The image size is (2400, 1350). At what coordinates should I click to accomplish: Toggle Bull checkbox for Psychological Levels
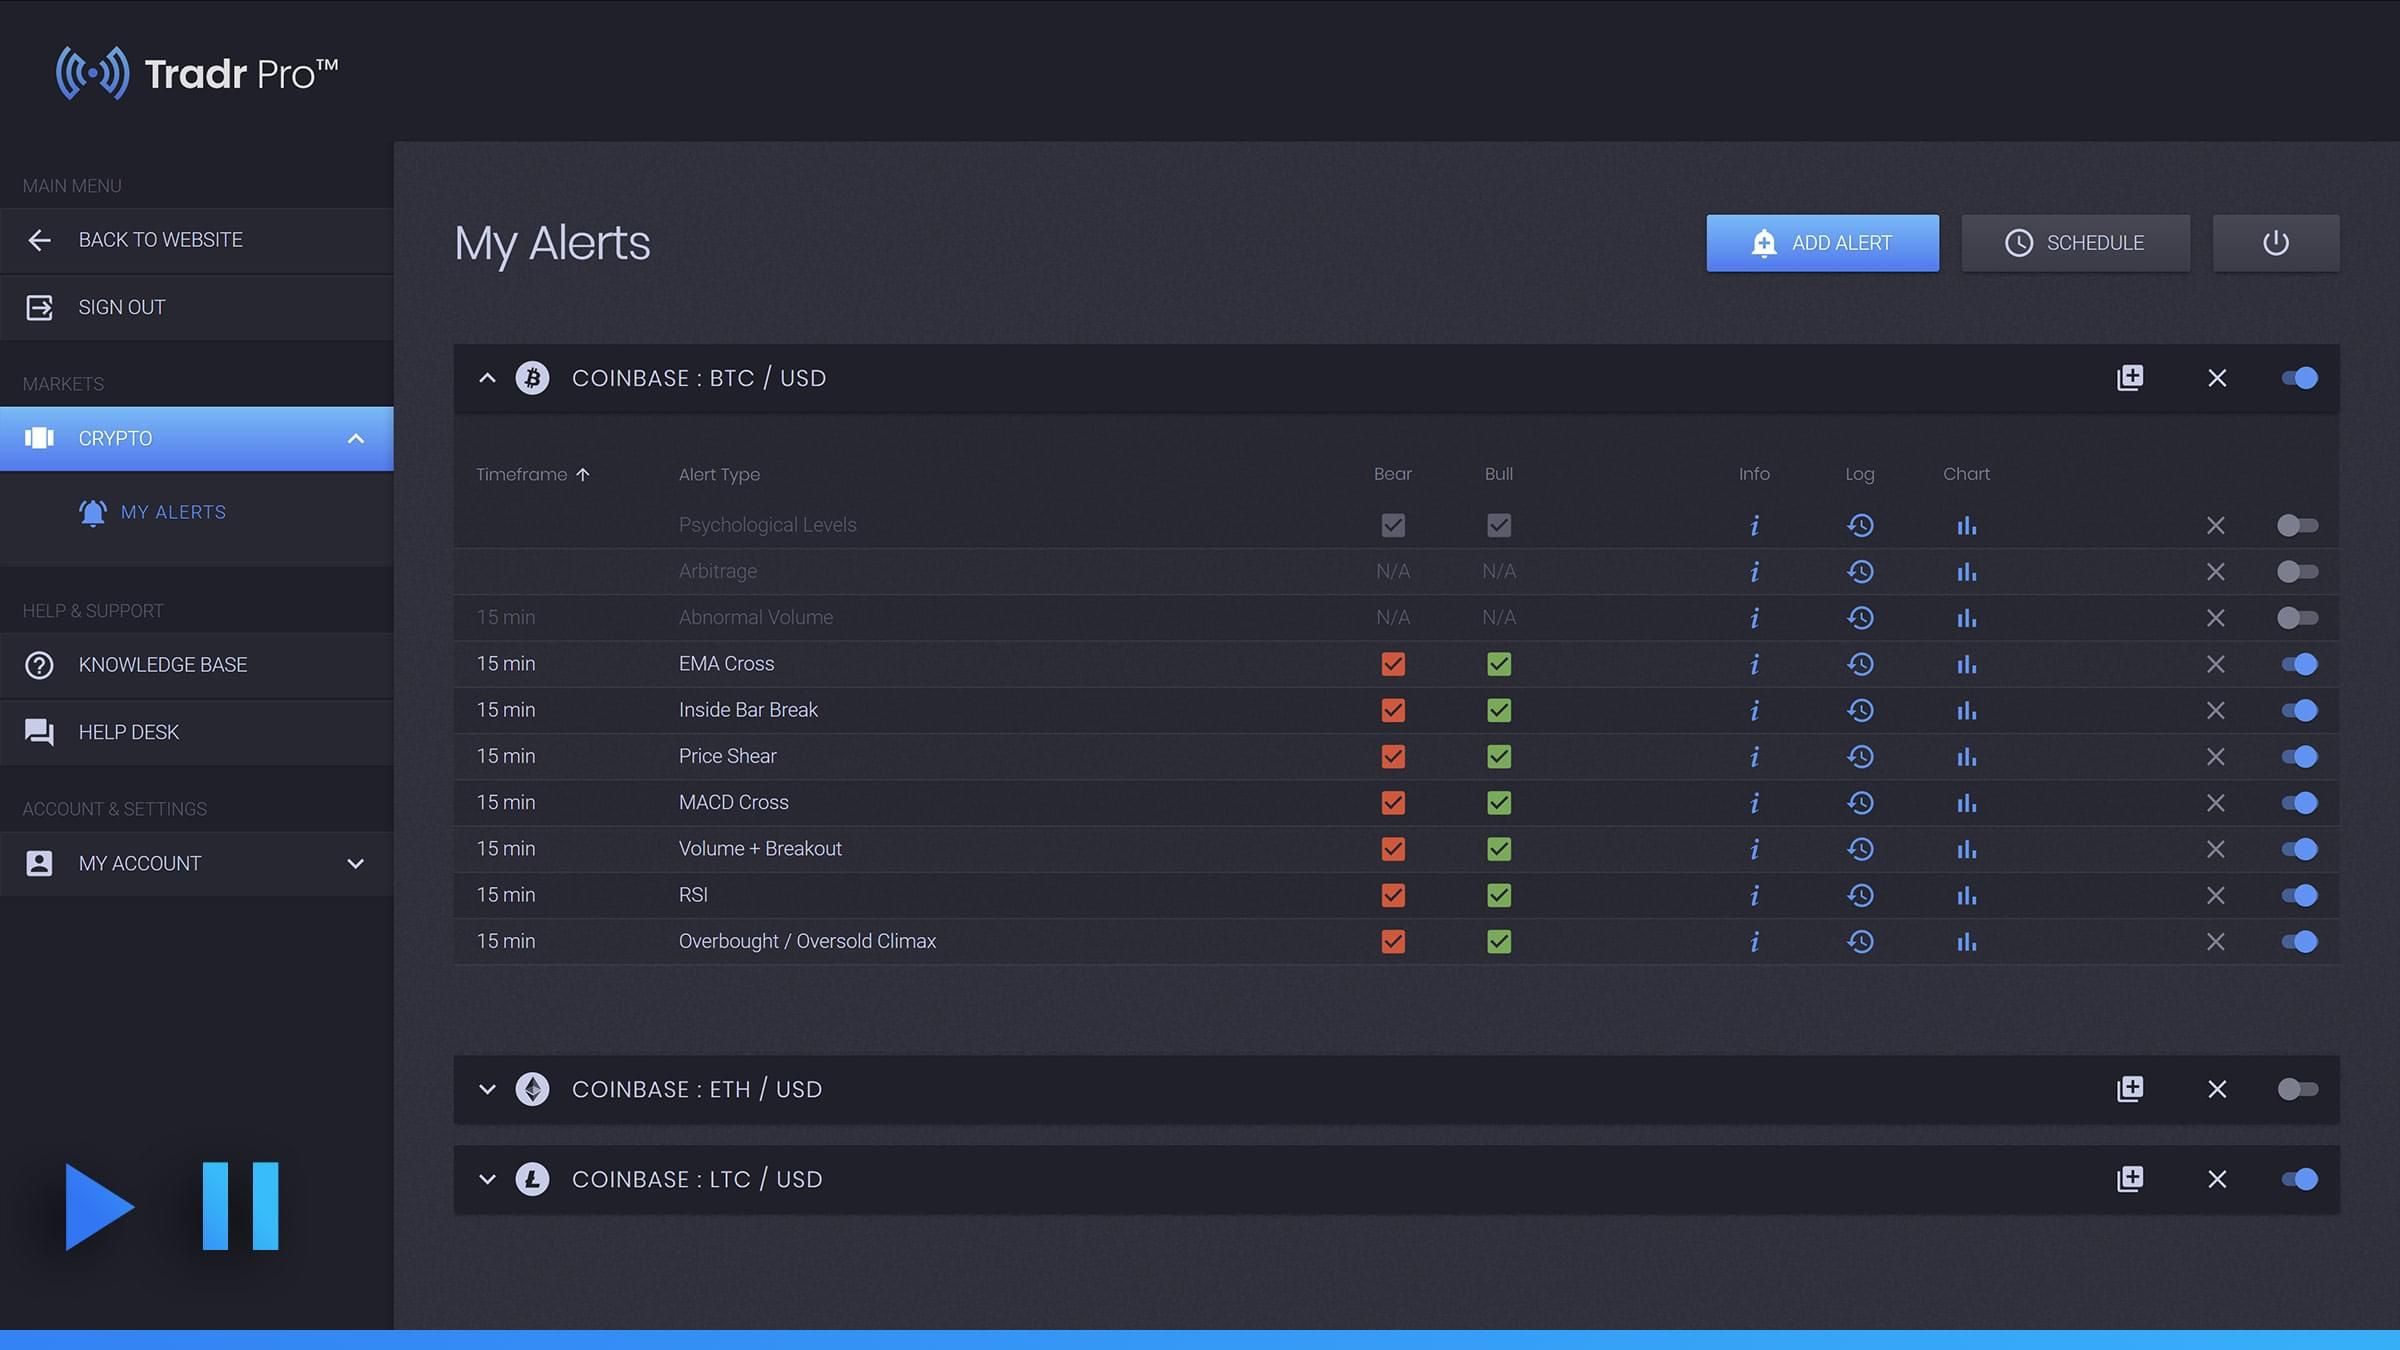point(1498,525)
